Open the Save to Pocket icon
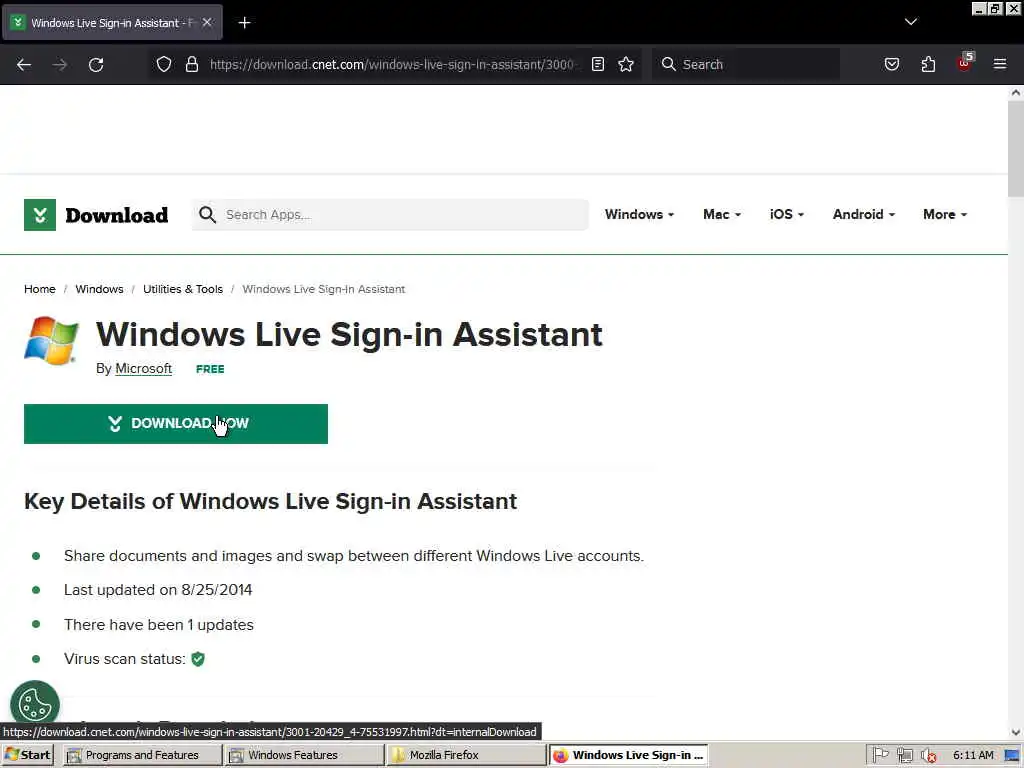This screenshot has width=1024, height=768. click(891, 64)
